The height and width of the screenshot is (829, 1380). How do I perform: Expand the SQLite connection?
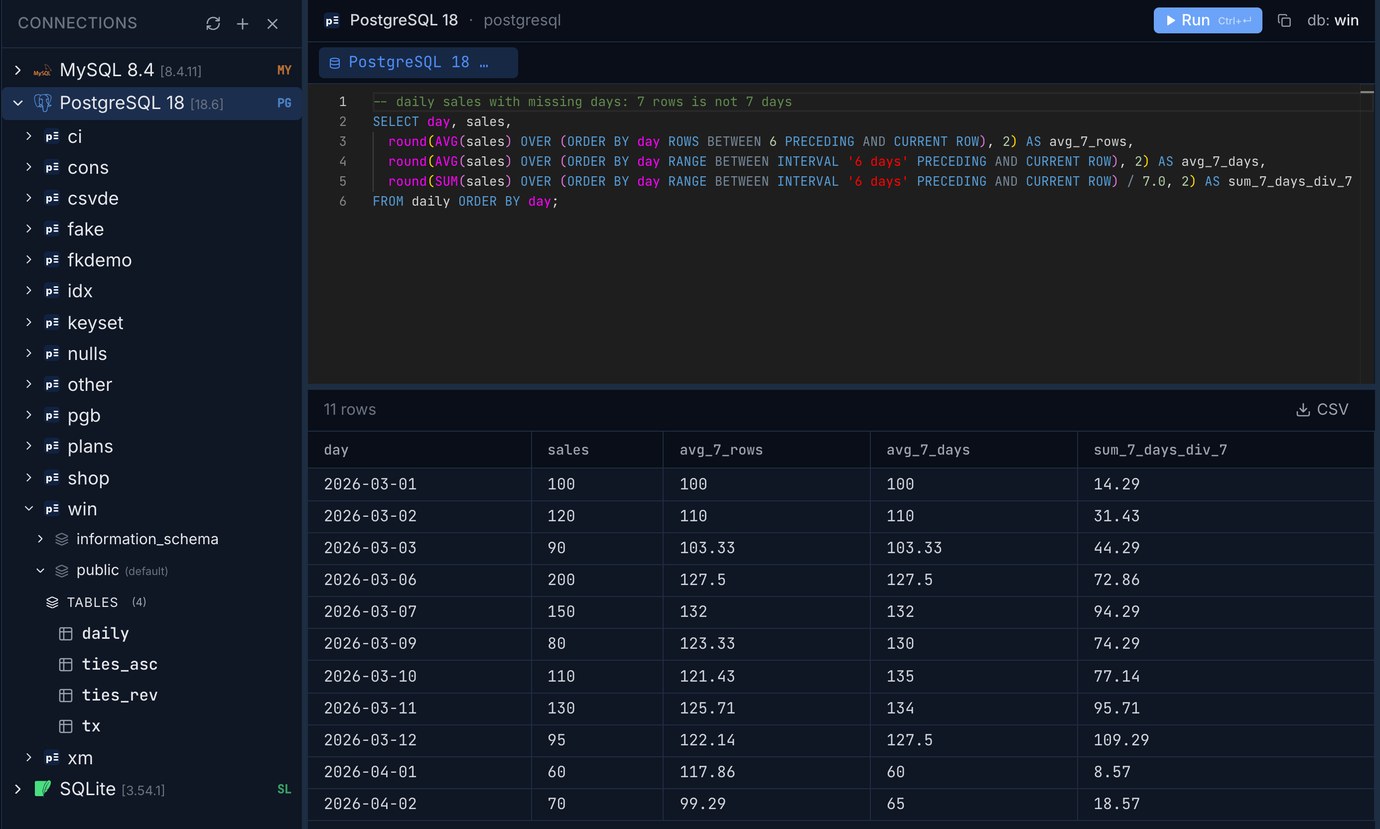point(17,789)
